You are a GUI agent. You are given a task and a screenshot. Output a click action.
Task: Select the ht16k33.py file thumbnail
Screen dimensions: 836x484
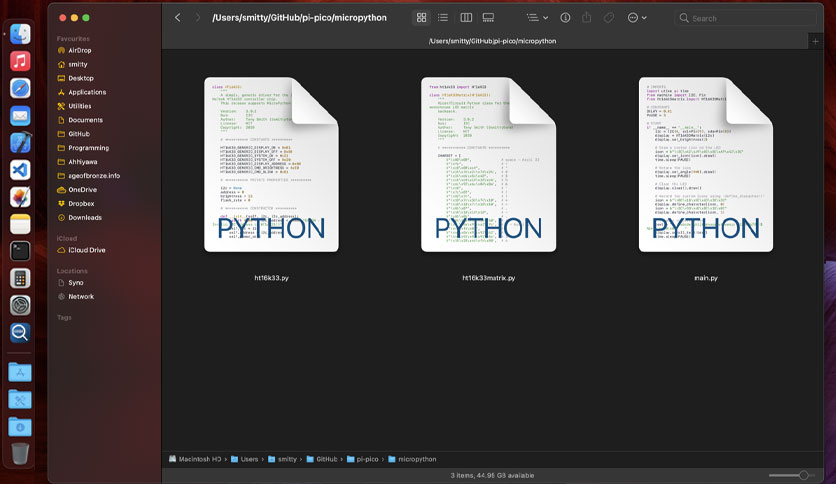pos(271,164)
